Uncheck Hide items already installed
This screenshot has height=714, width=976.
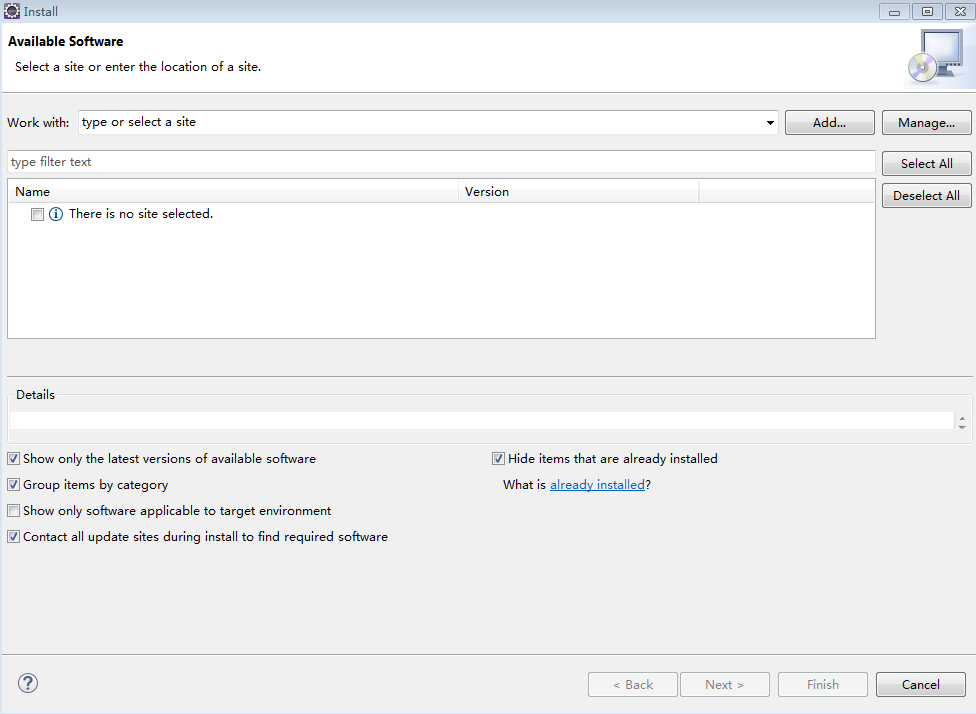pyautogui.click(x=498, y=459)
